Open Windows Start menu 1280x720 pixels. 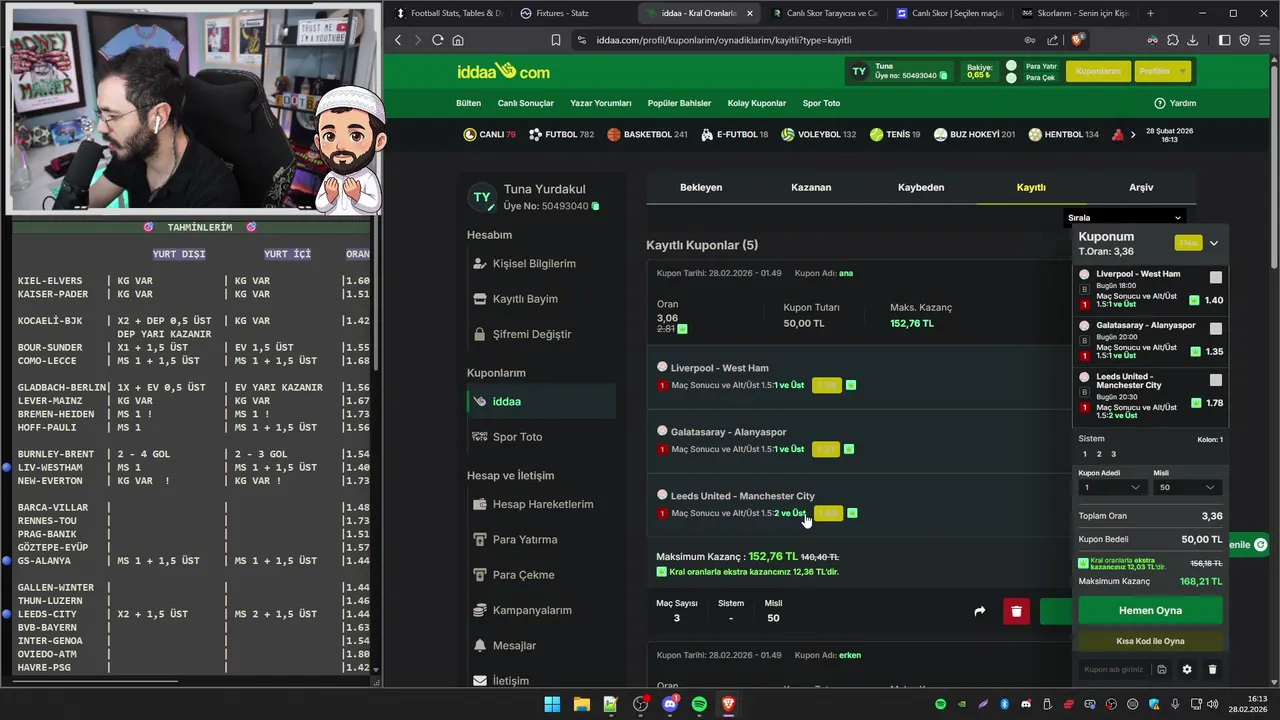(552, 704)
